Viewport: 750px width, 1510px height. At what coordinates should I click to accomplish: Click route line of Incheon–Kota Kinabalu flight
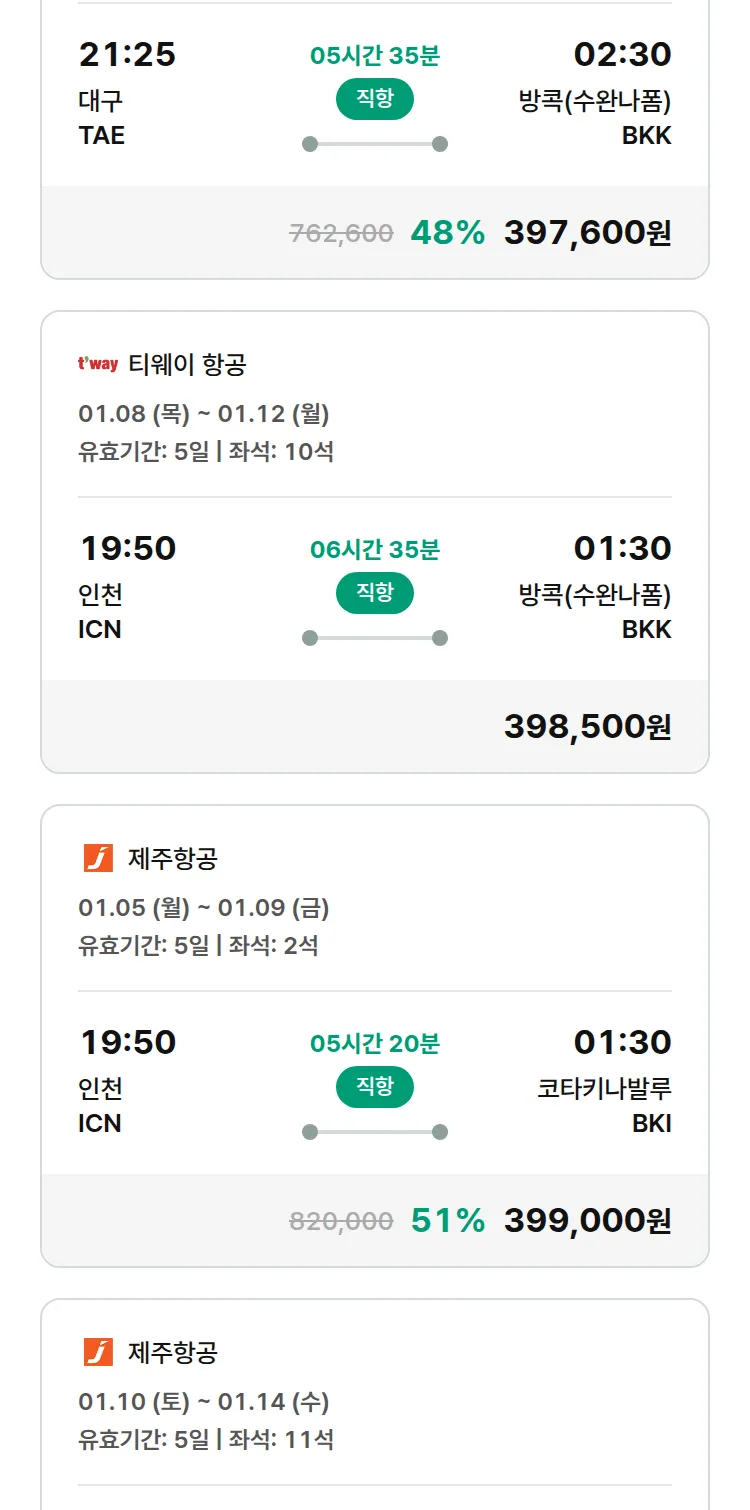coord(375,1132)
